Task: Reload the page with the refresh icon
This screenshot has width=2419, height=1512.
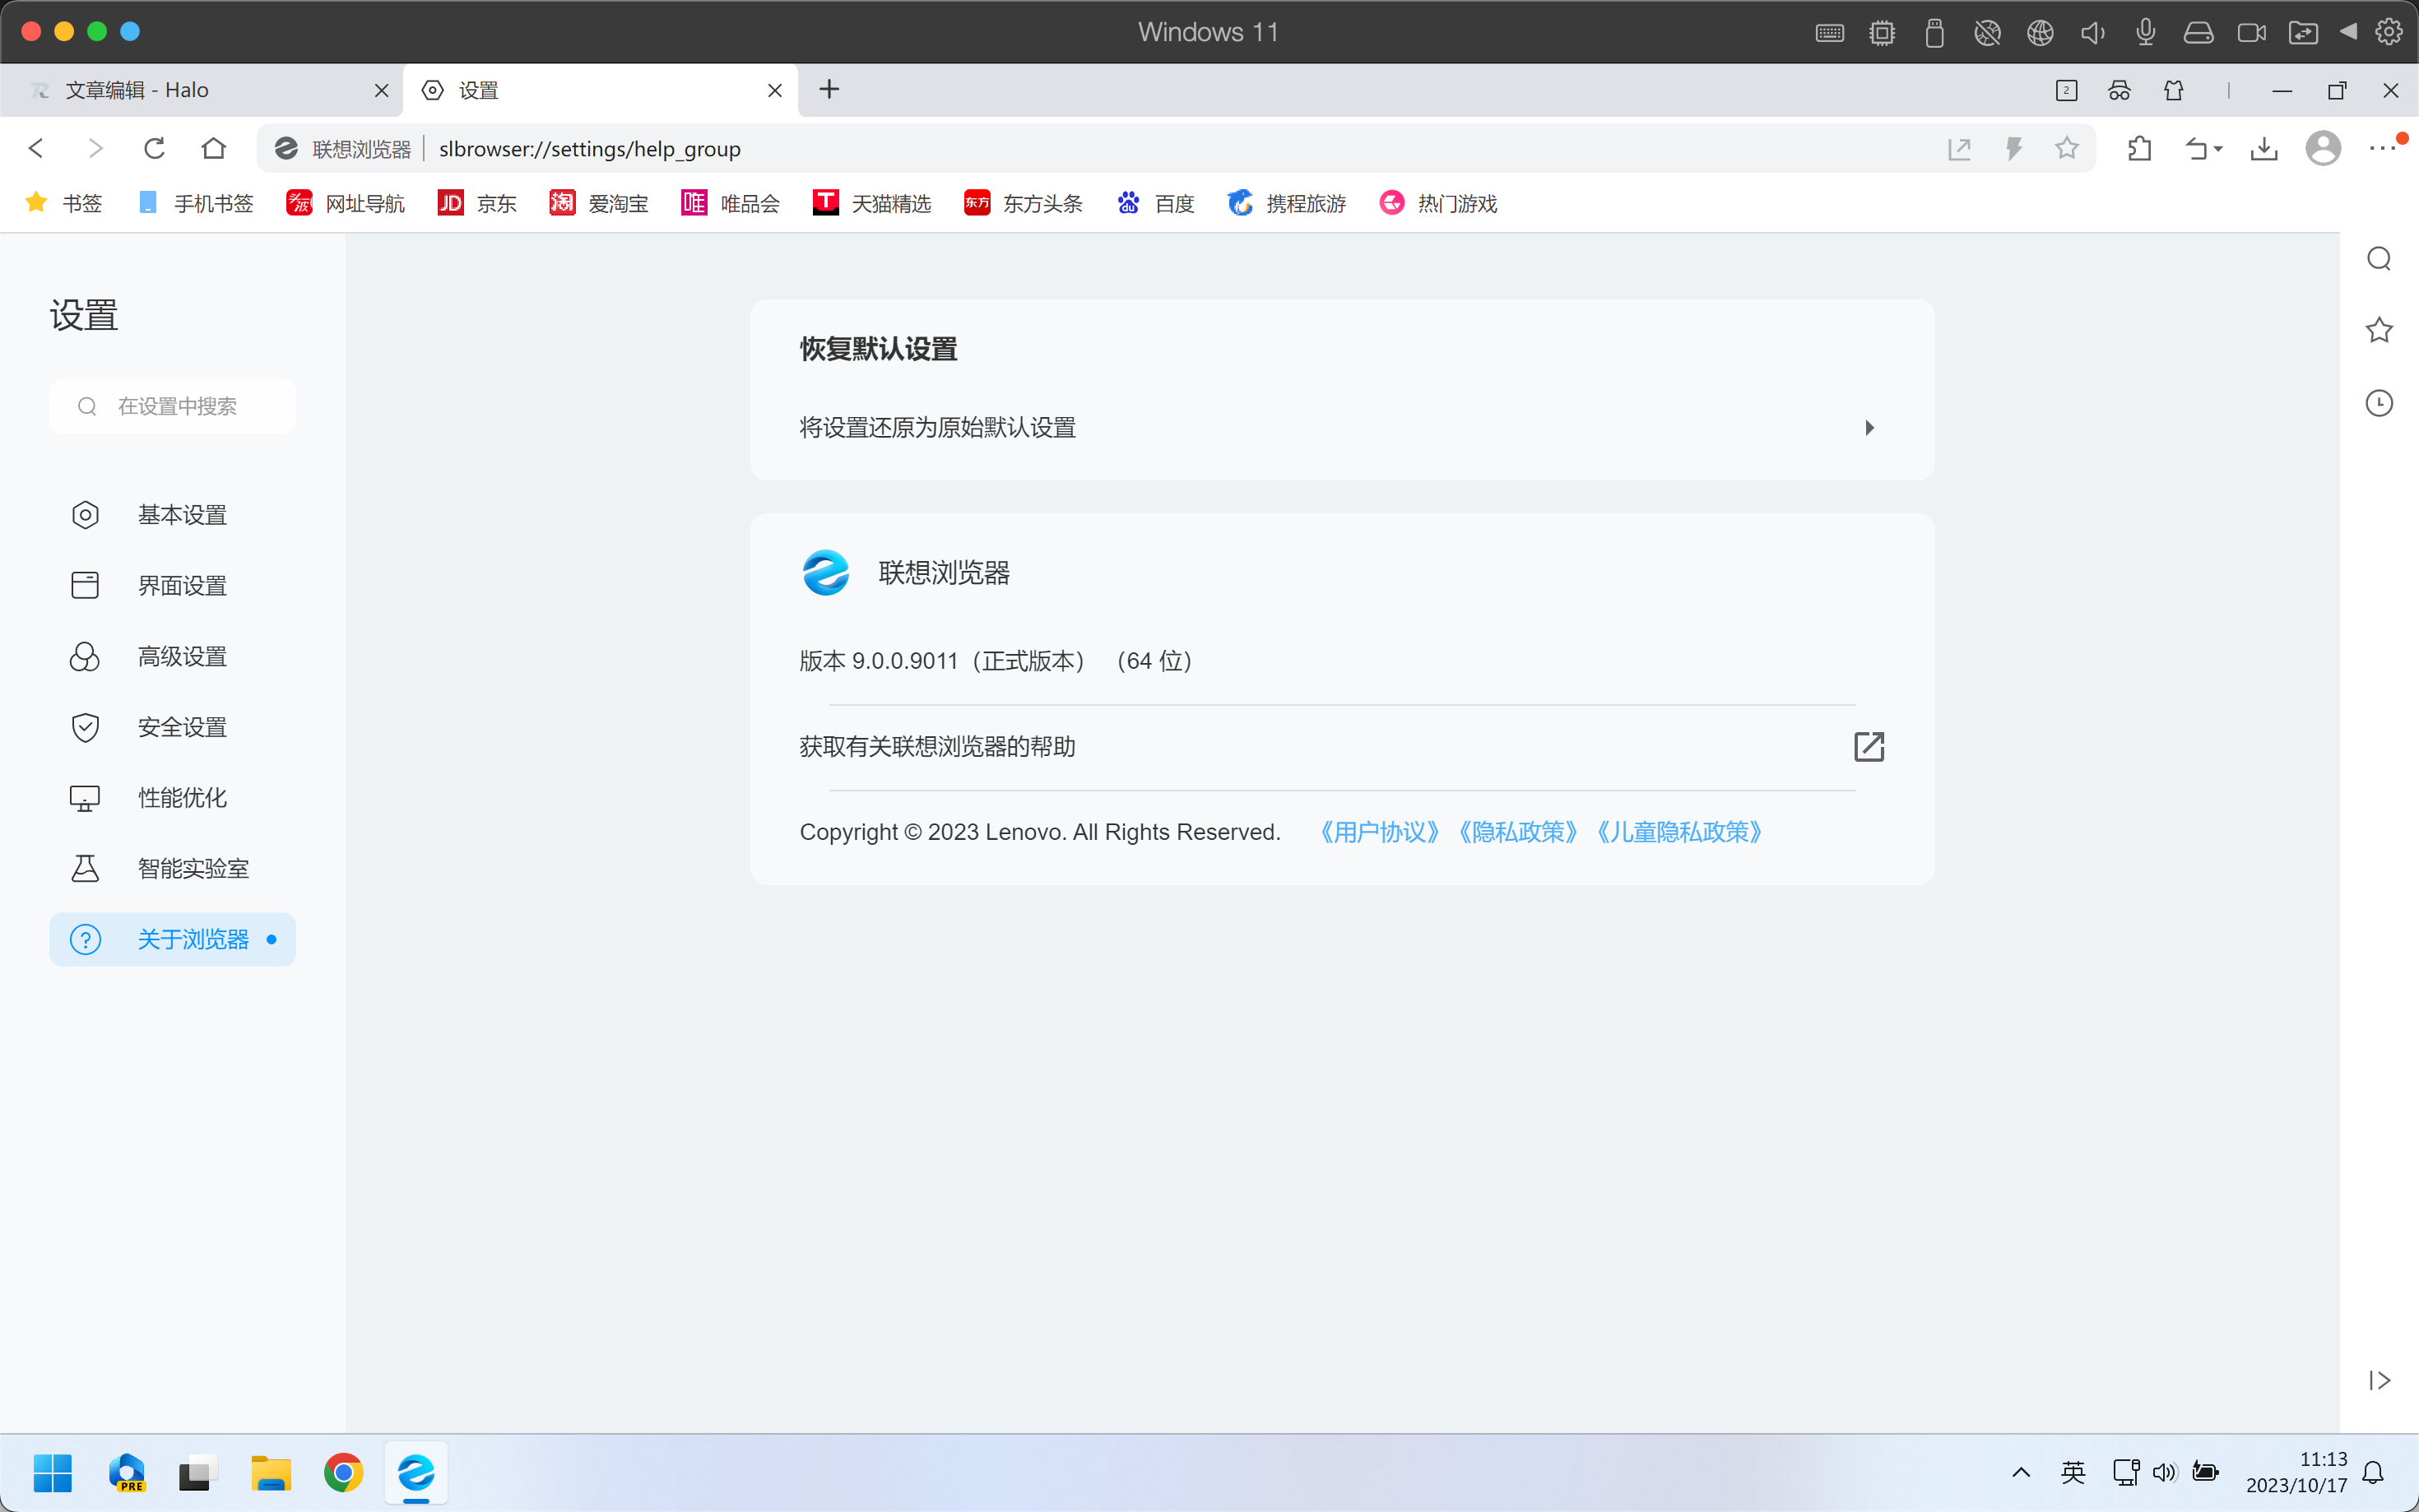Action: (x=154, y=148)
